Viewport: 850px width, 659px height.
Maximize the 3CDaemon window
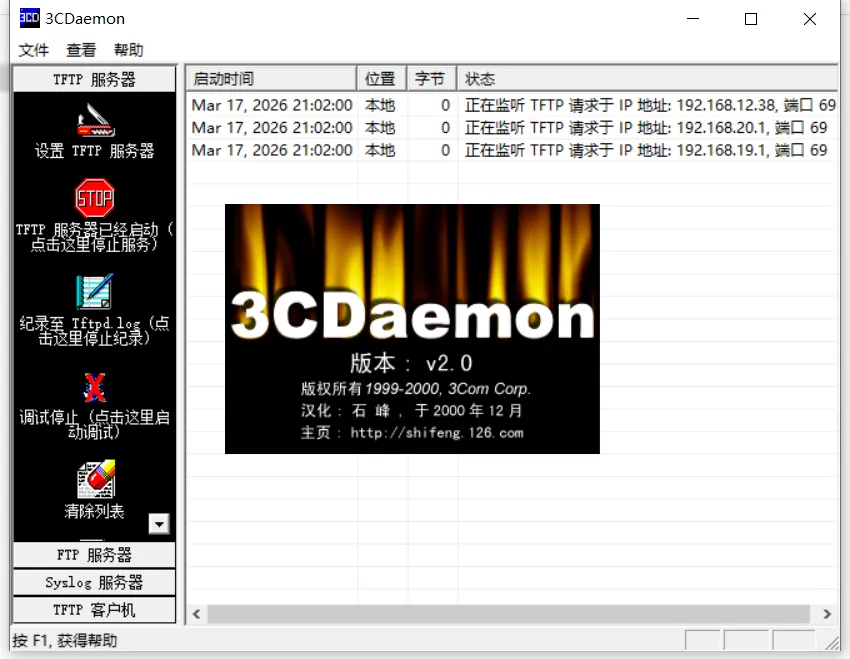click(x=751, y=18)
